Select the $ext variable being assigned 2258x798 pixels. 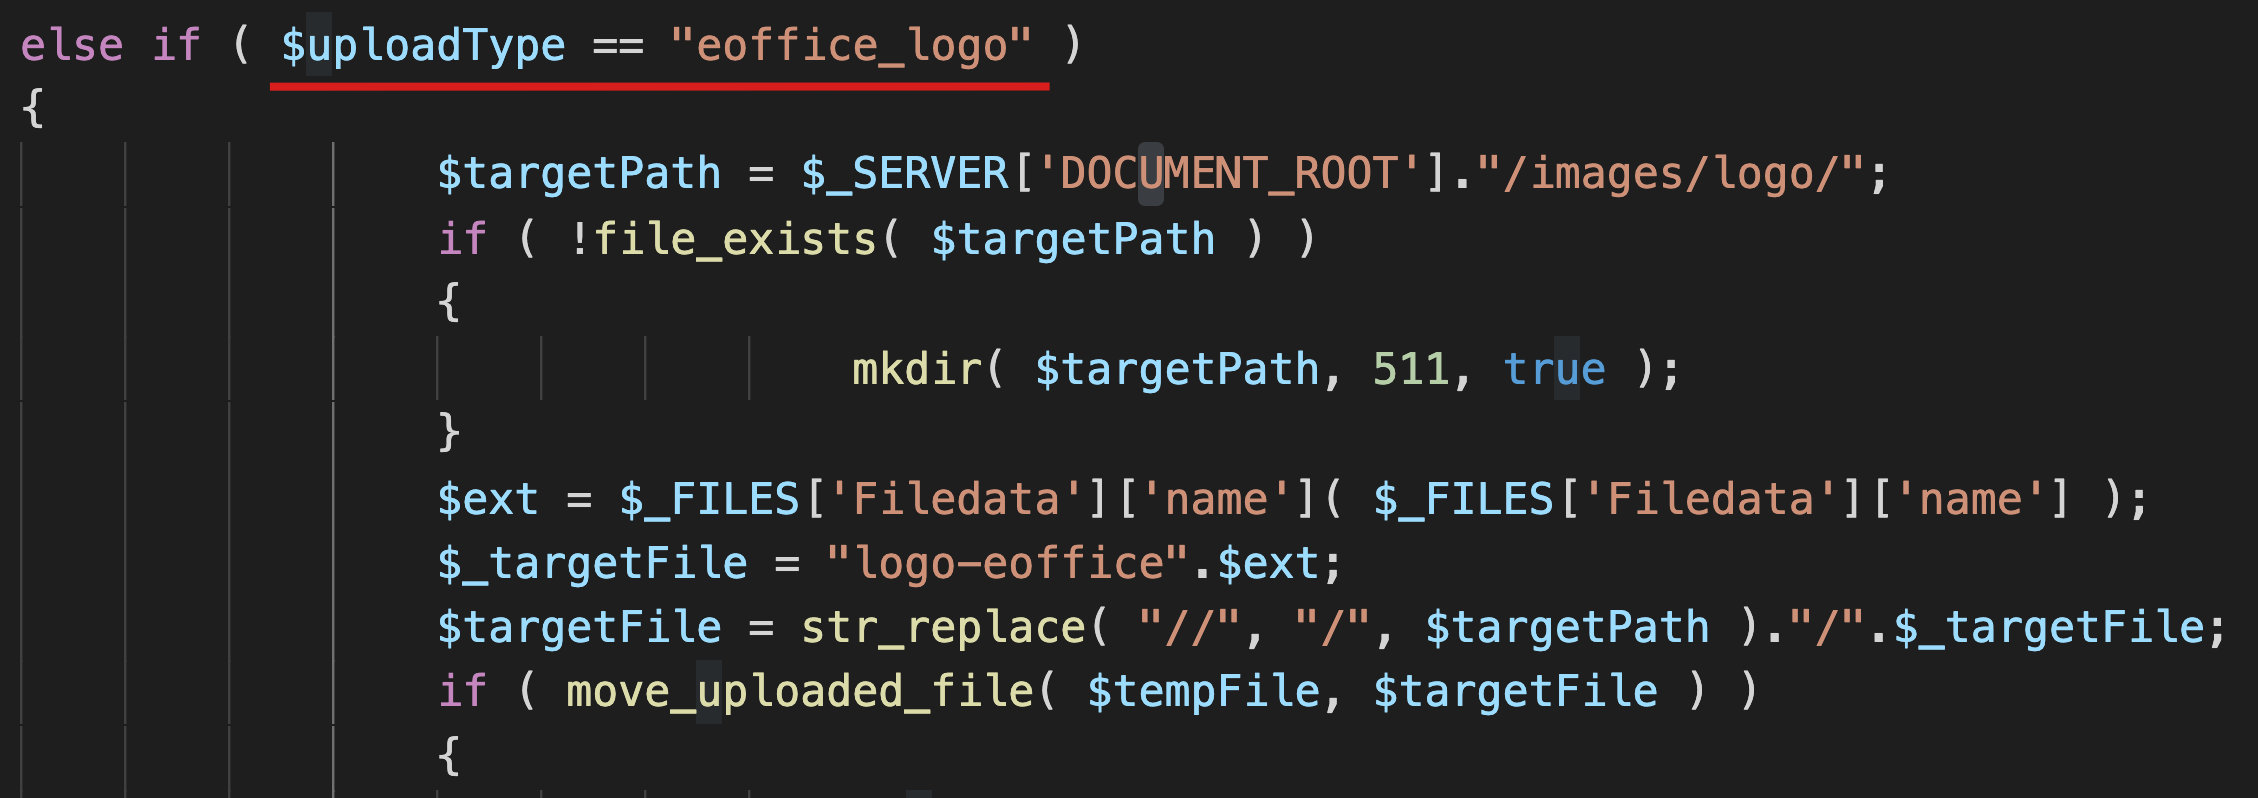488,499
